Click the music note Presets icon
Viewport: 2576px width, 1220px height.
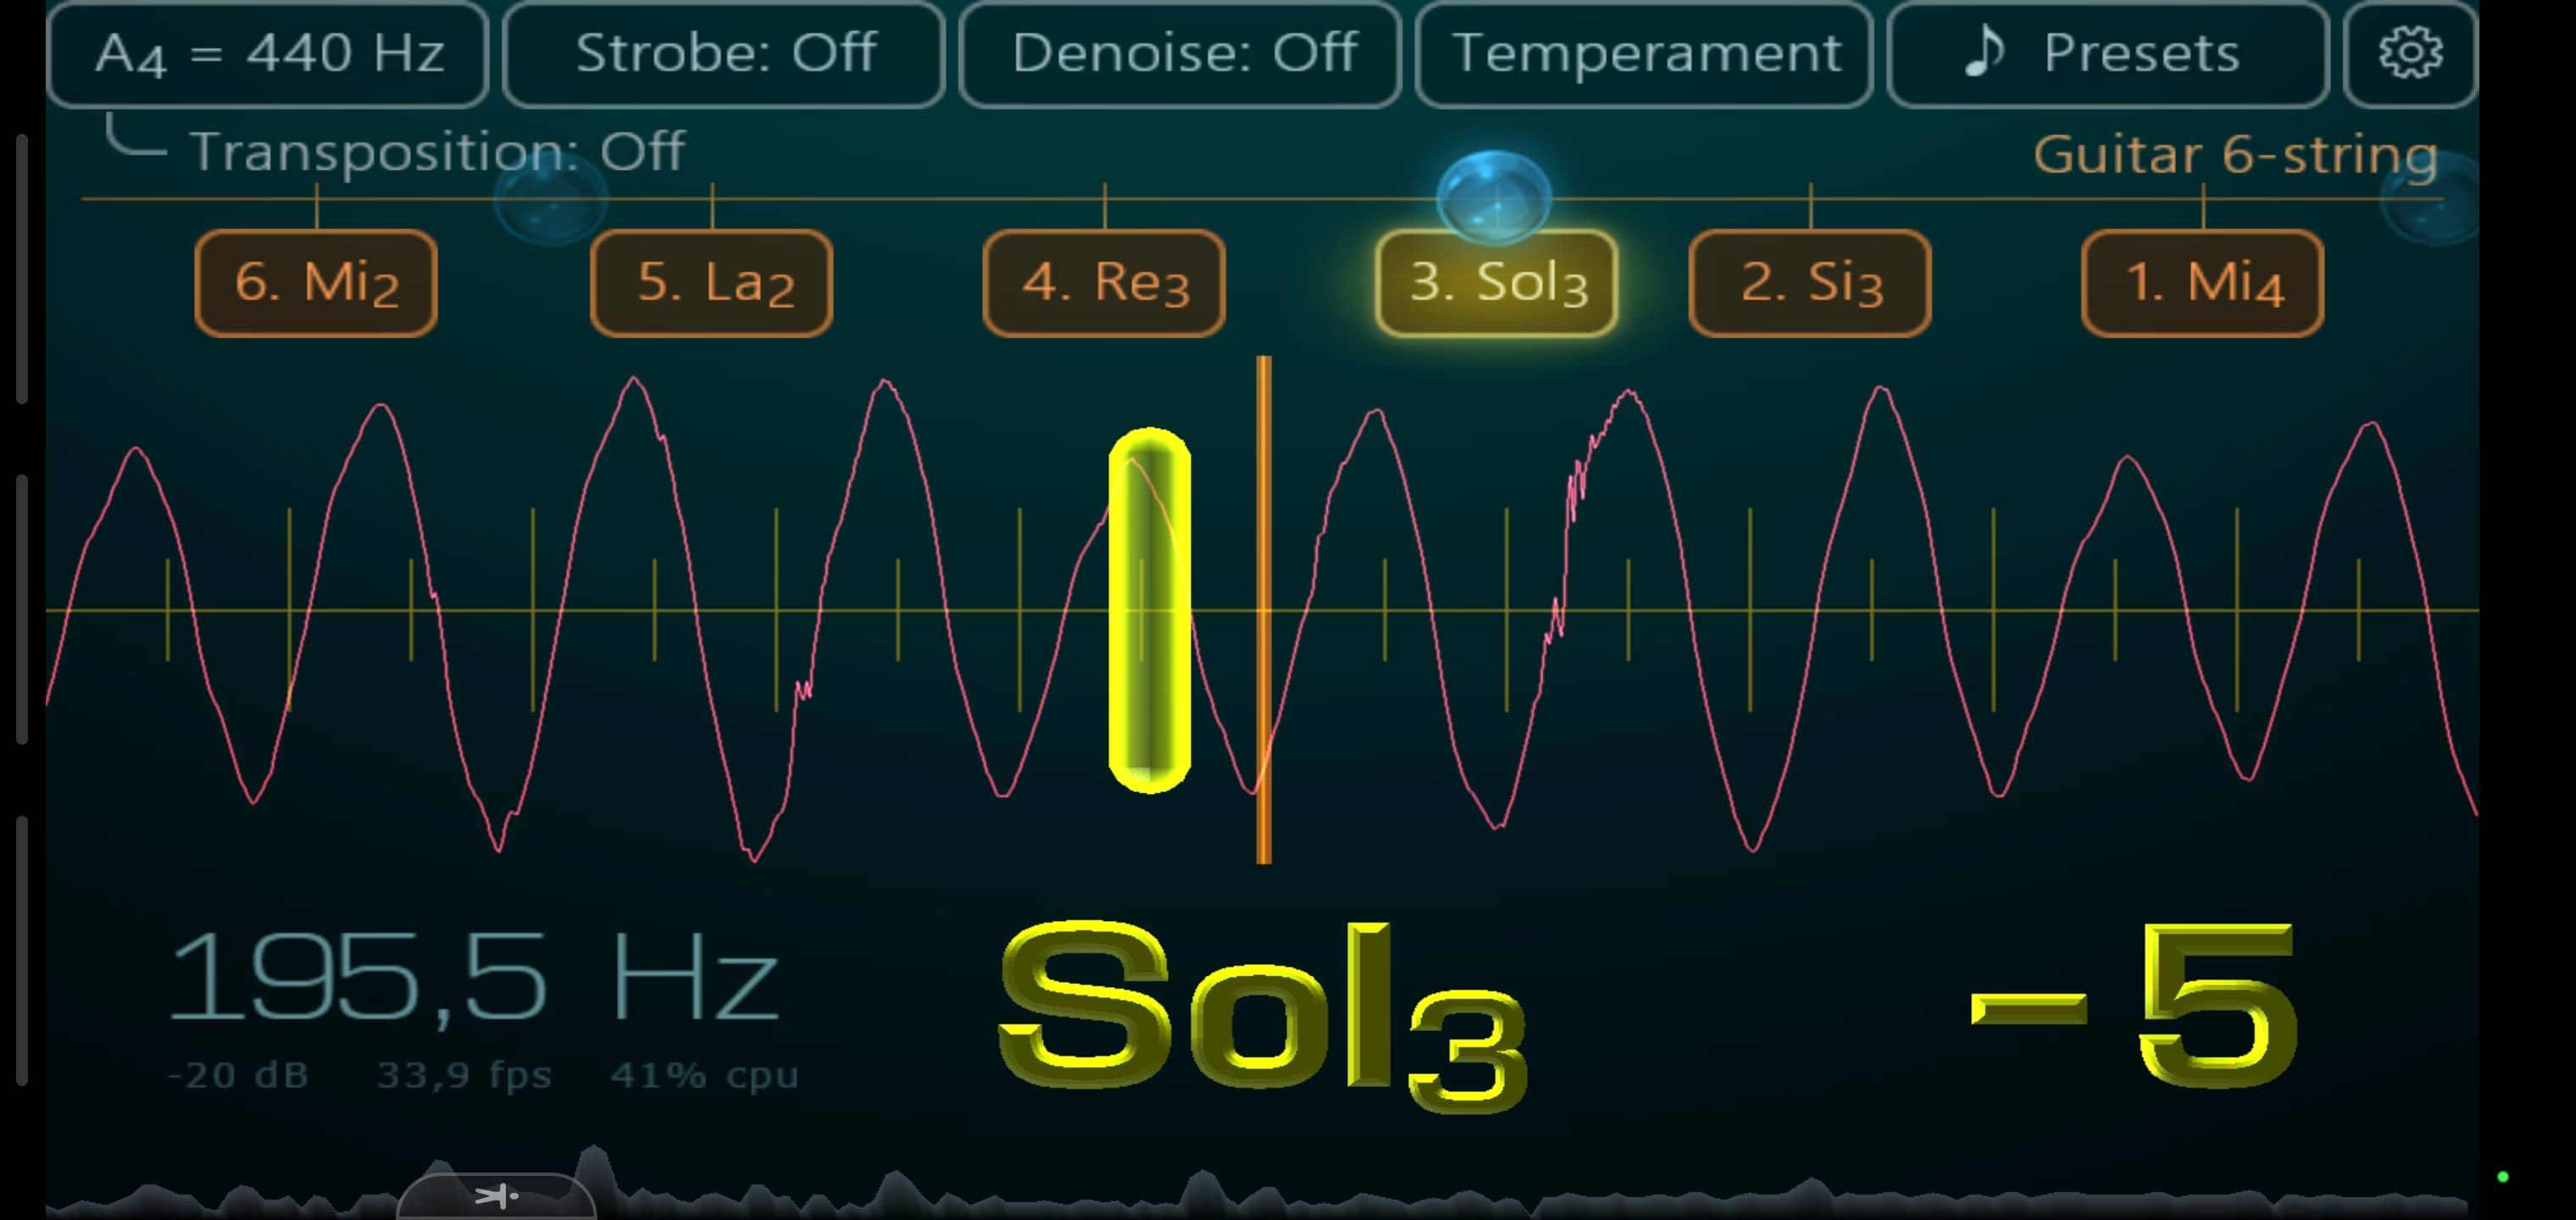pos(1984,51)
